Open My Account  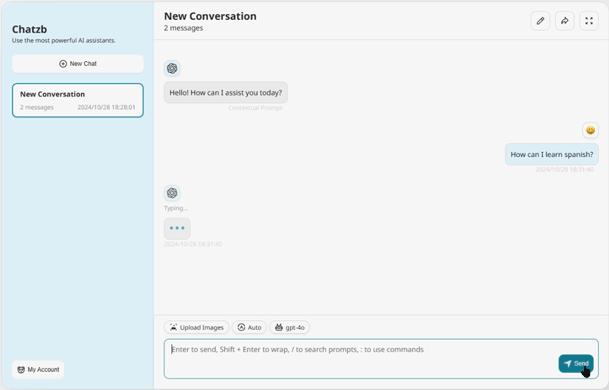[38, 369]
